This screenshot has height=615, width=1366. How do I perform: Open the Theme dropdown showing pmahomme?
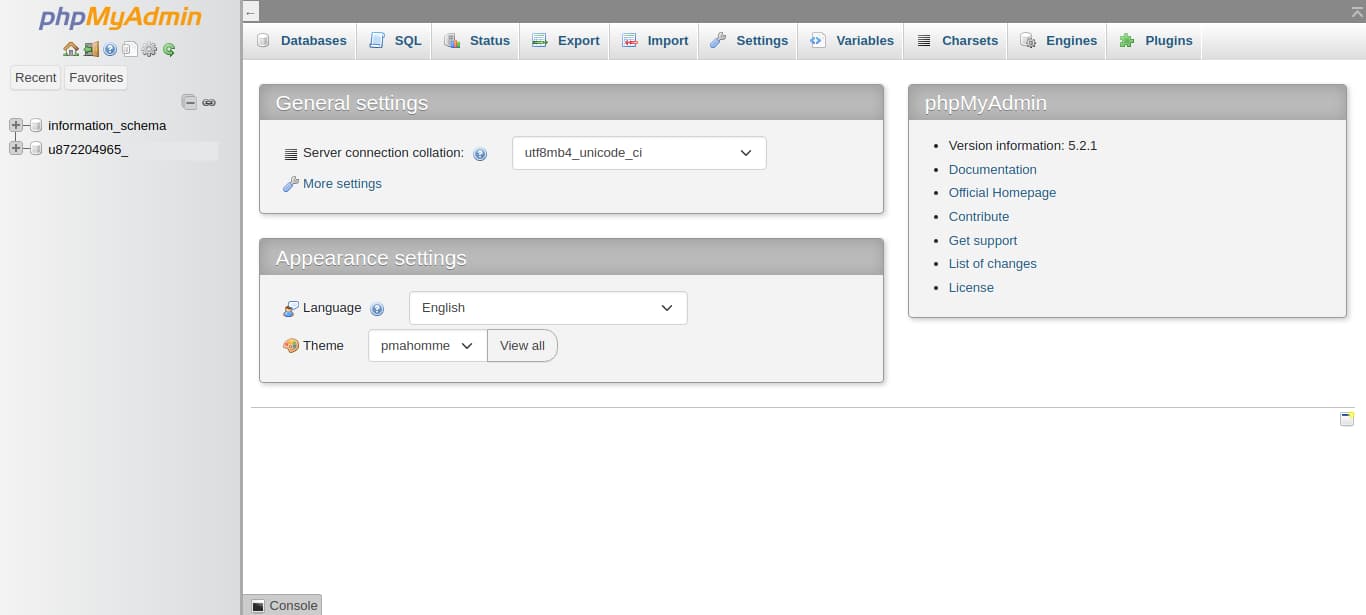coord(427,345)
